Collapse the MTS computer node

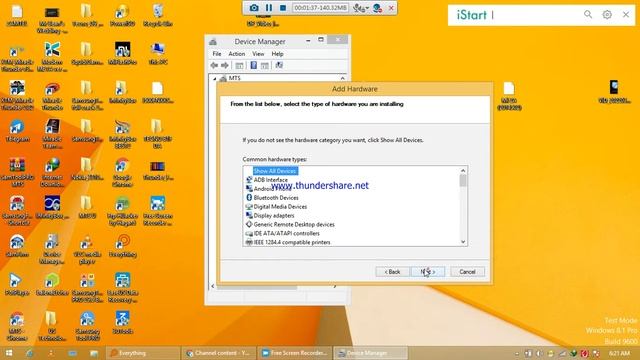215,78
